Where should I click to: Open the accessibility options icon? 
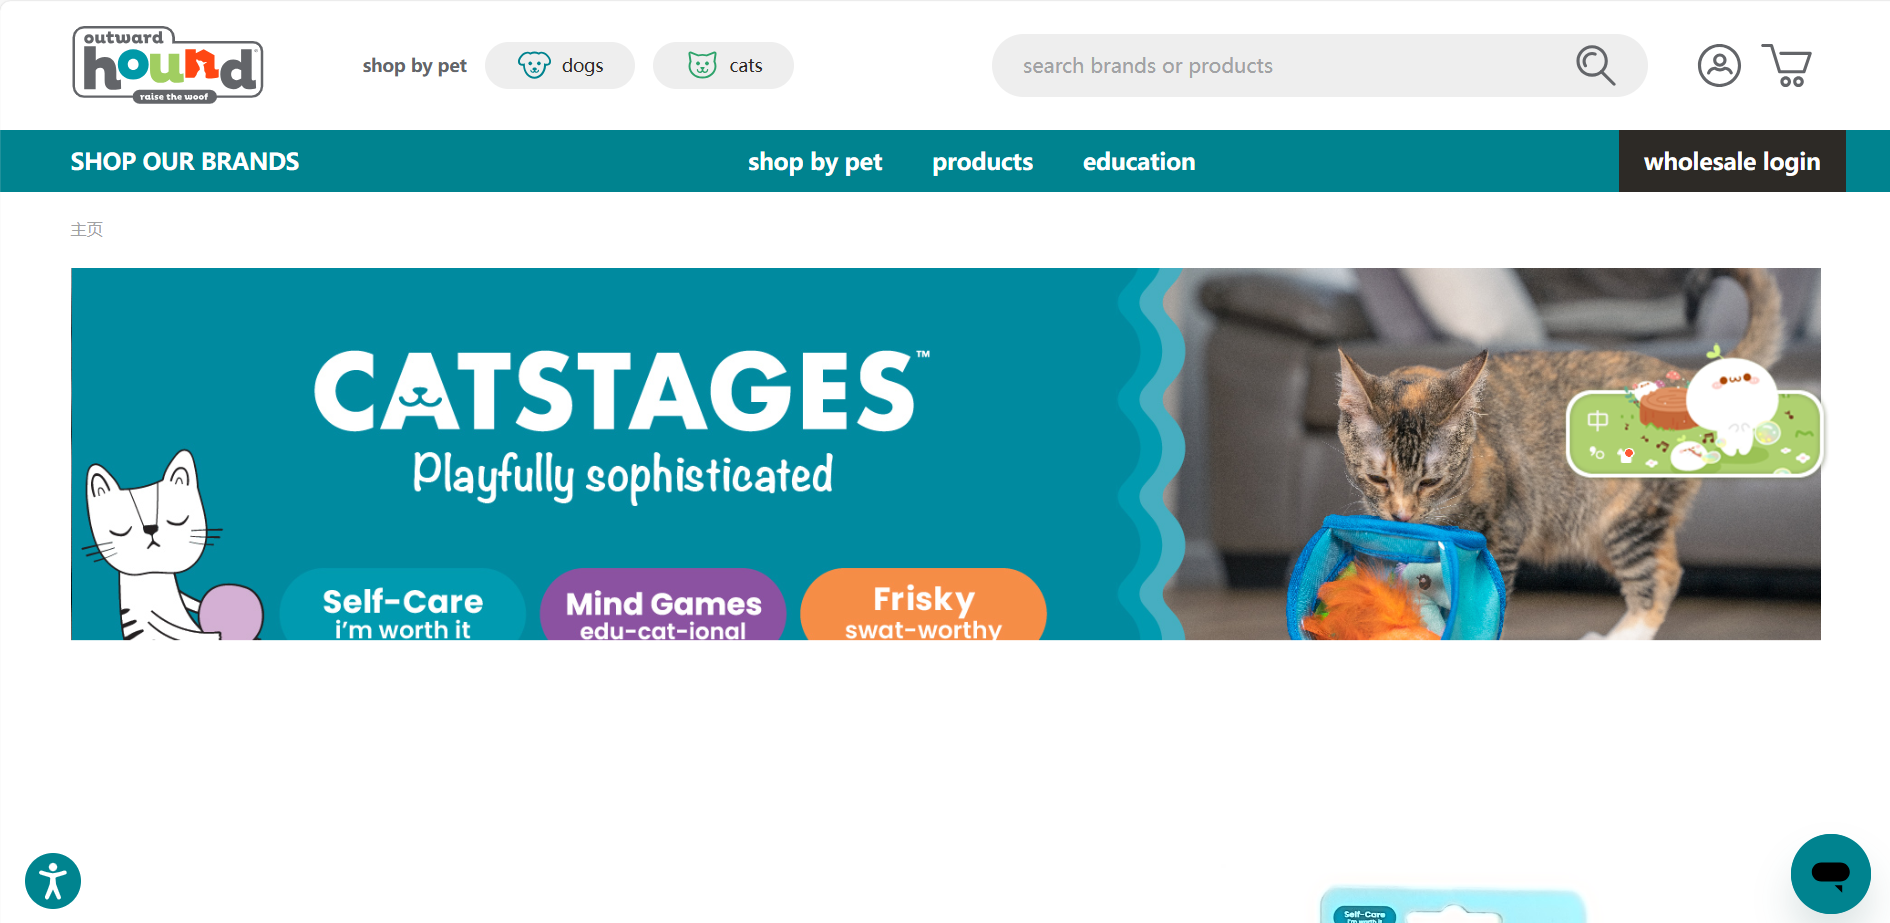(x=53, y=881)
